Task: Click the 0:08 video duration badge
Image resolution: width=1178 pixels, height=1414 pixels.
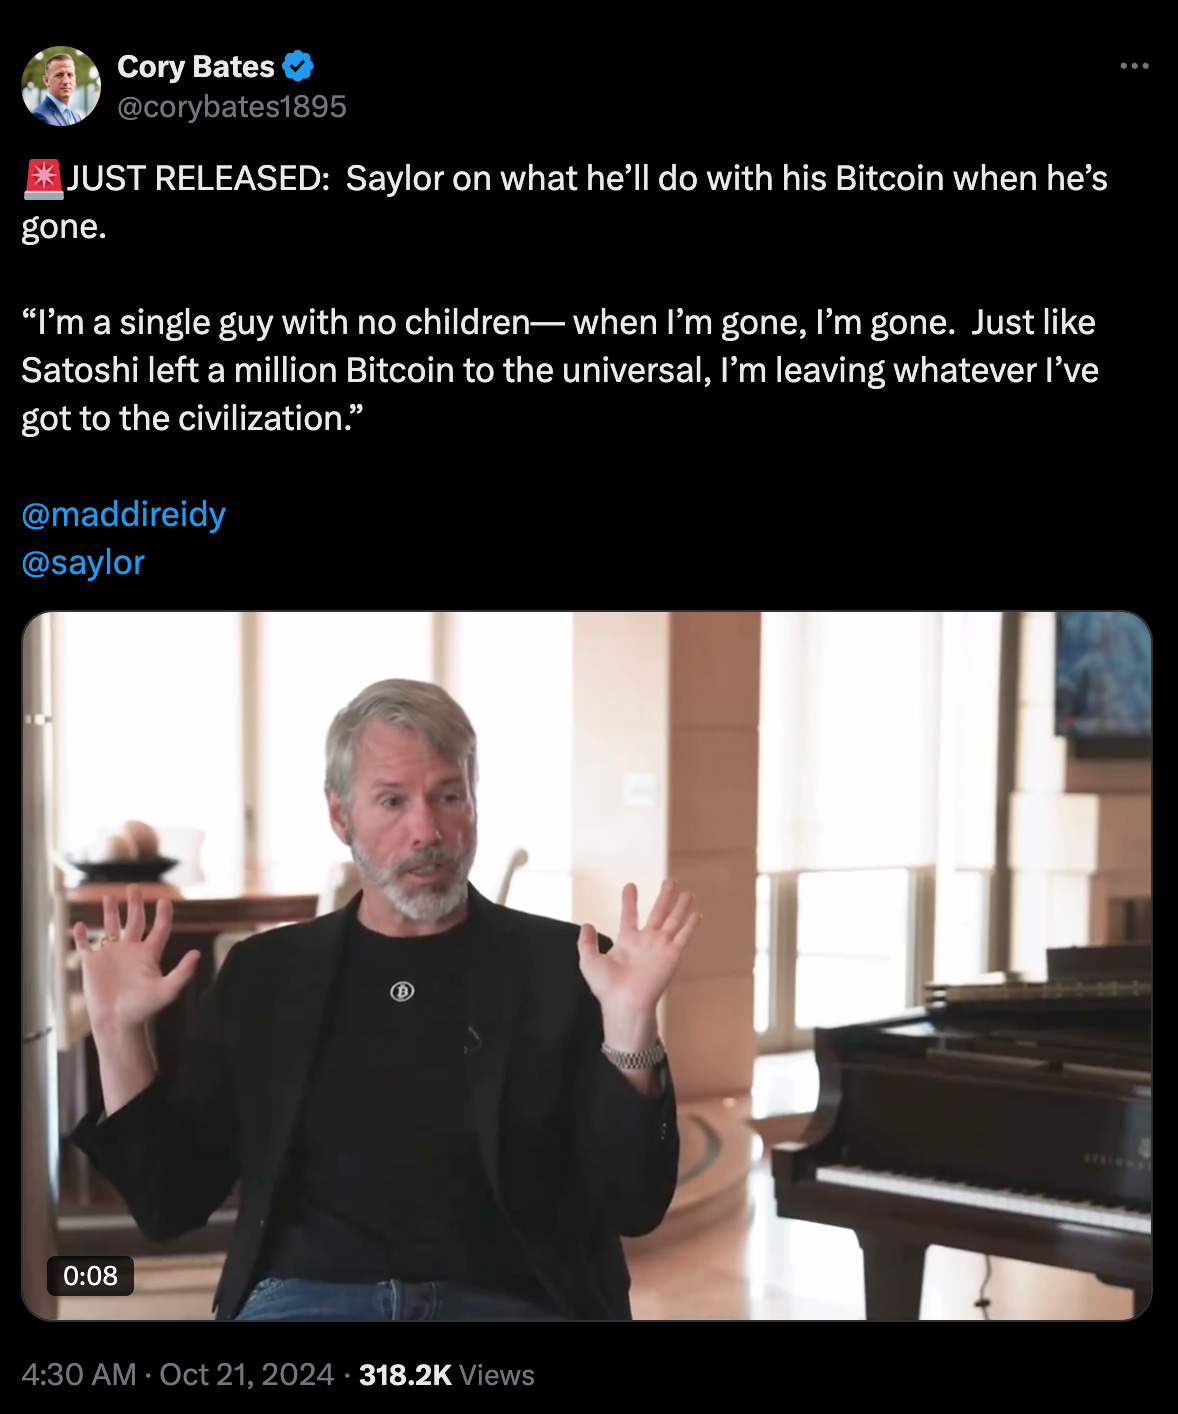Action: (90, 1275)
